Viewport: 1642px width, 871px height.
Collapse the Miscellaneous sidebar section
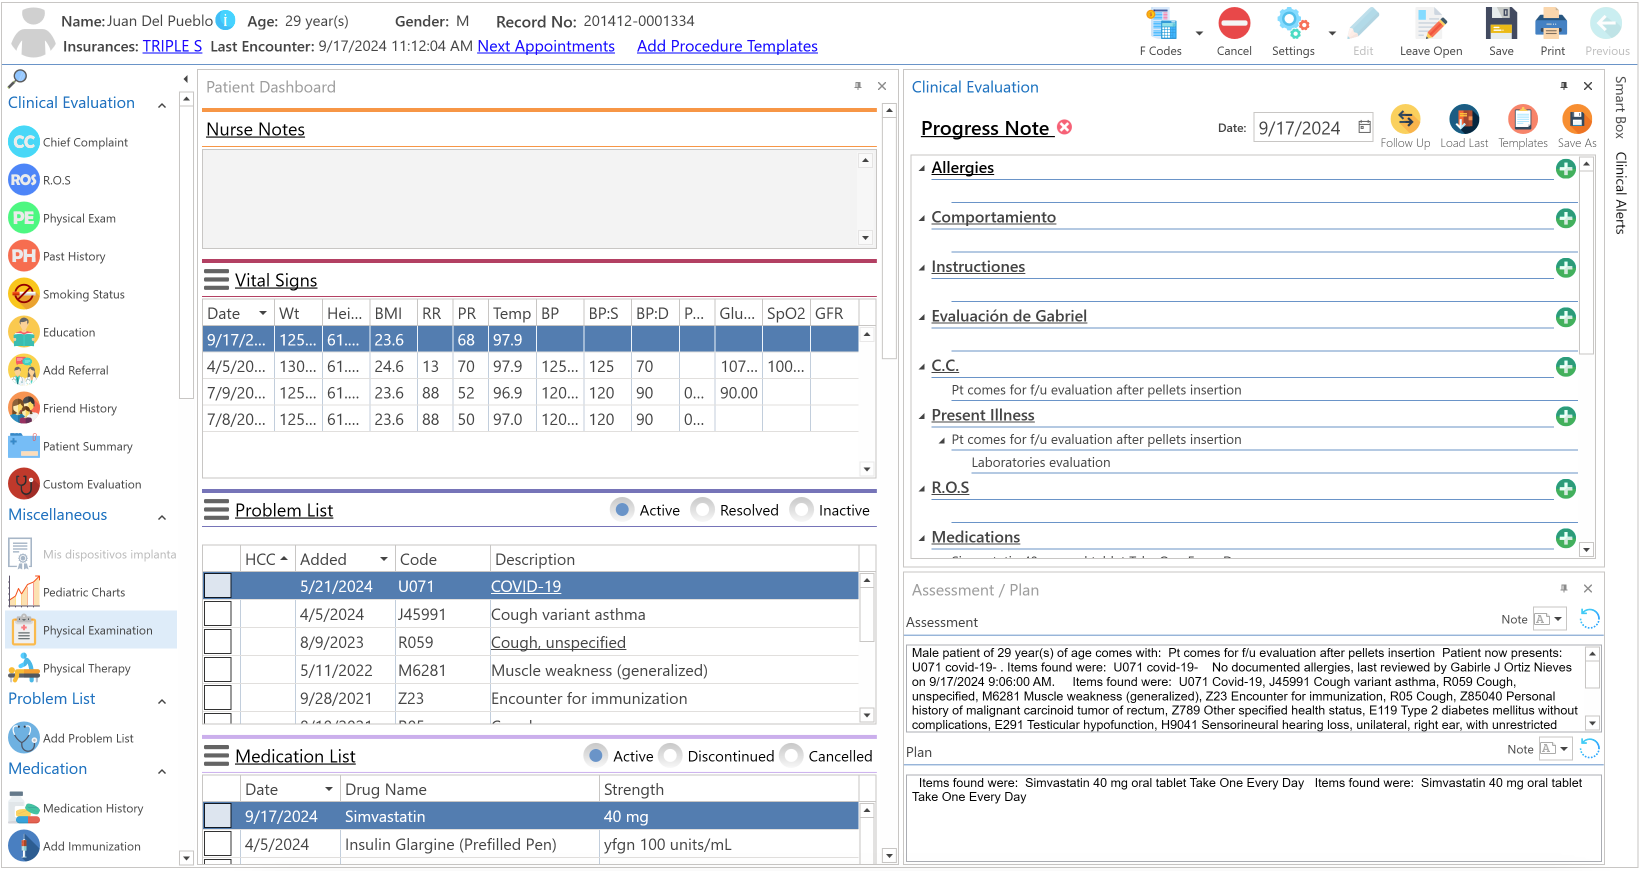pyautogui.click(x=162, y=517)
